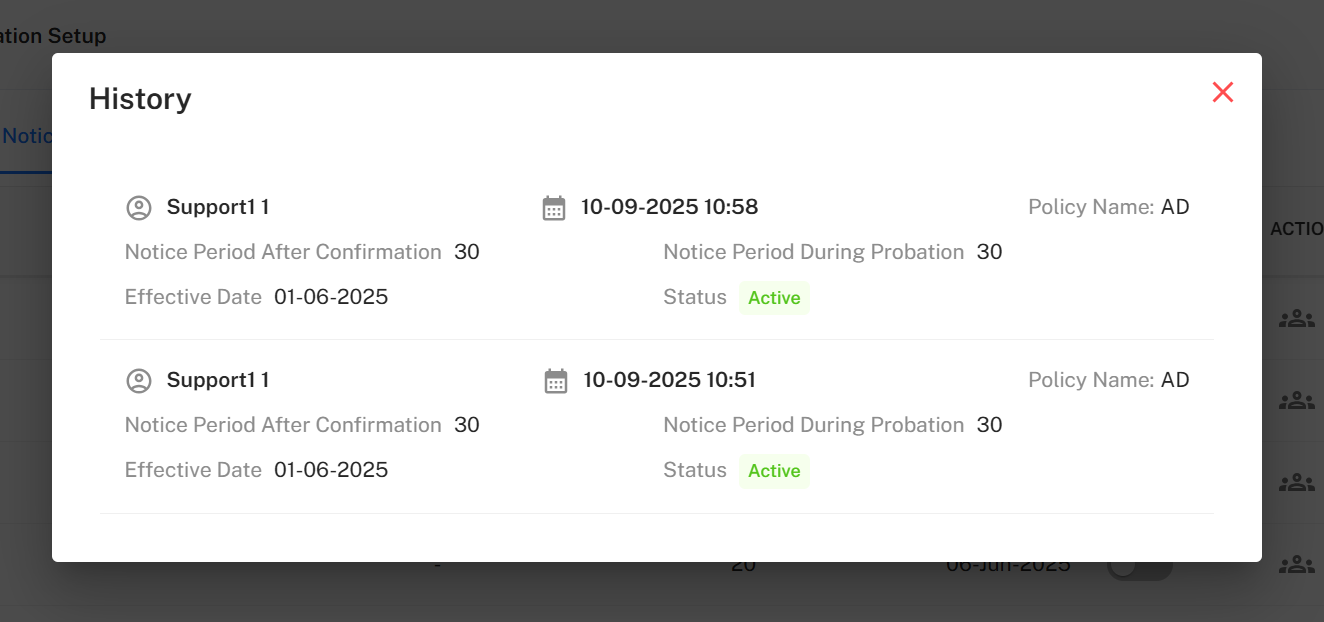Click Notice Period After Confirmation in 10:58 entry
This screenshot has height=622, width=1324.
pyautogui.click(x=283, y=252)
